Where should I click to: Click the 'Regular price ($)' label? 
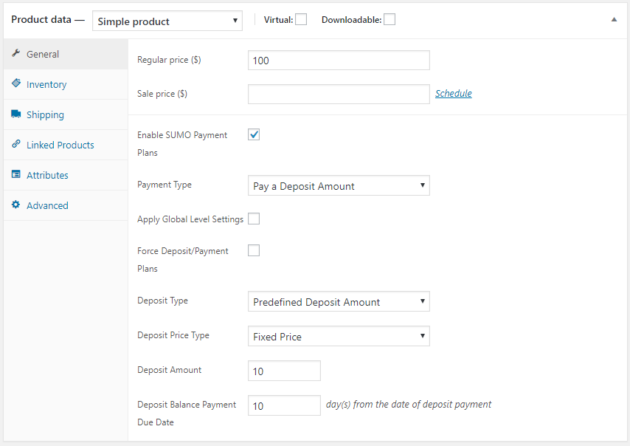[x=169, y=60]
